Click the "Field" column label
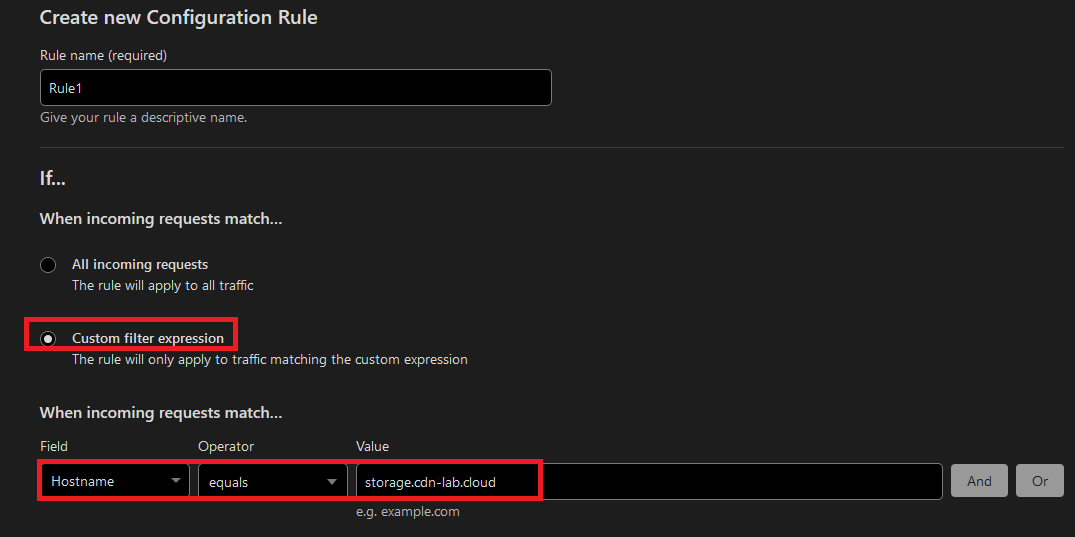Image resolution: width=1075 pixels, height=537 pixels. (54, 446)
